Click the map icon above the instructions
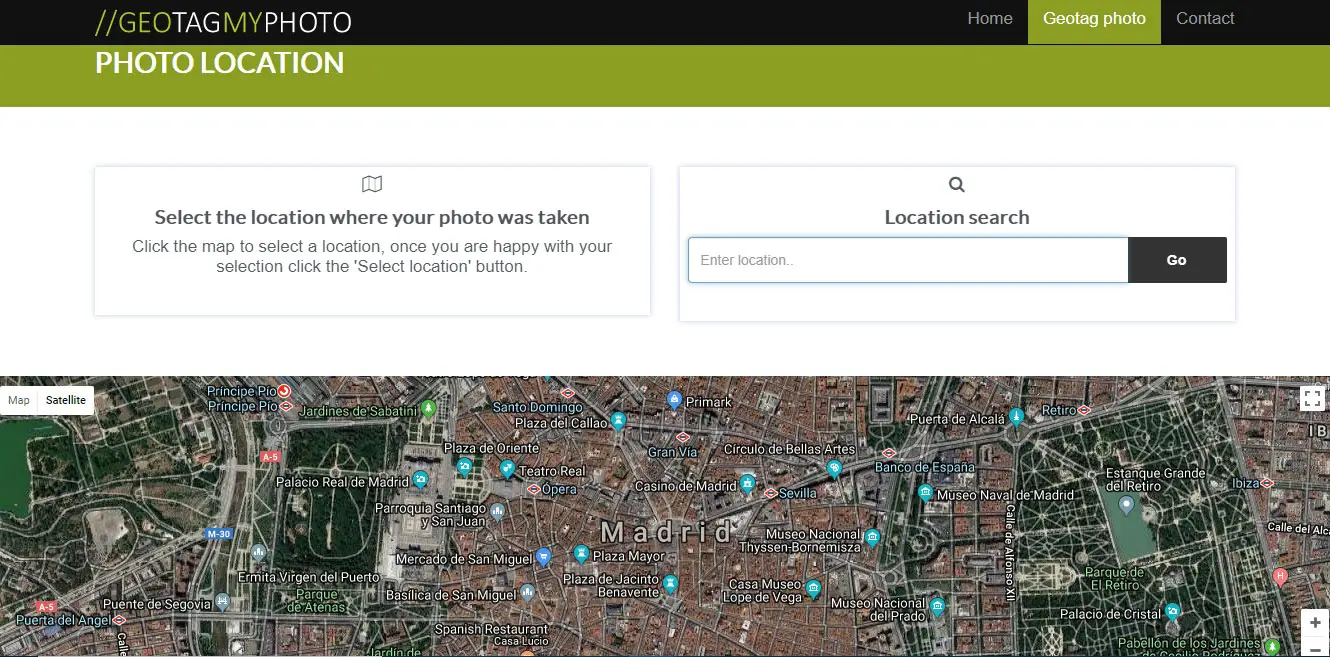Screen dimensions: 1330x657 (x=372, y=184)
